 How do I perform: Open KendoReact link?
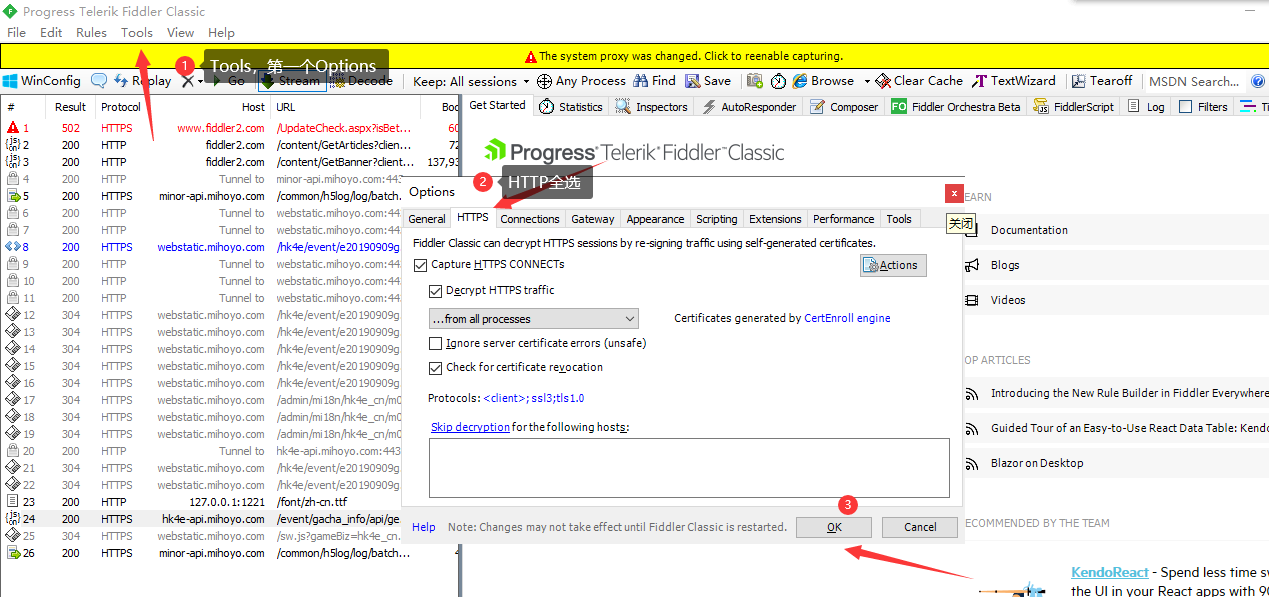coord(1110,573)
